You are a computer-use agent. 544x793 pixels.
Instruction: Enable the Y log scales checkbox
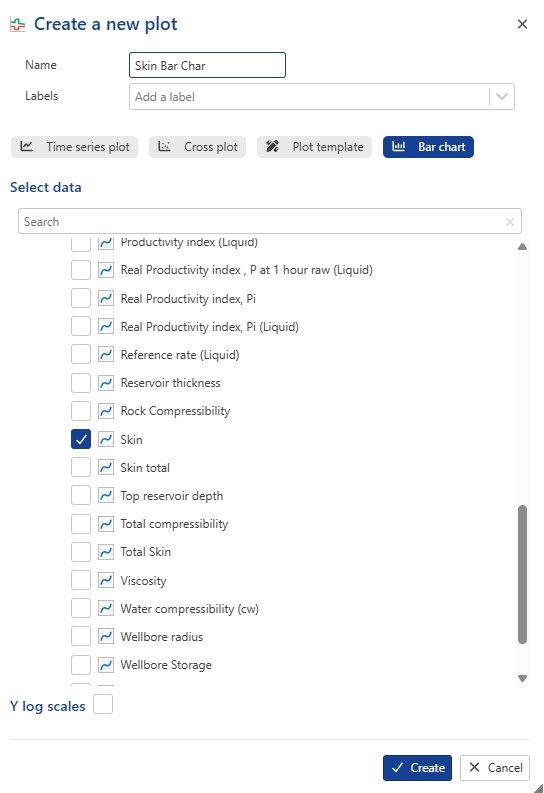[x=103, y=704]
